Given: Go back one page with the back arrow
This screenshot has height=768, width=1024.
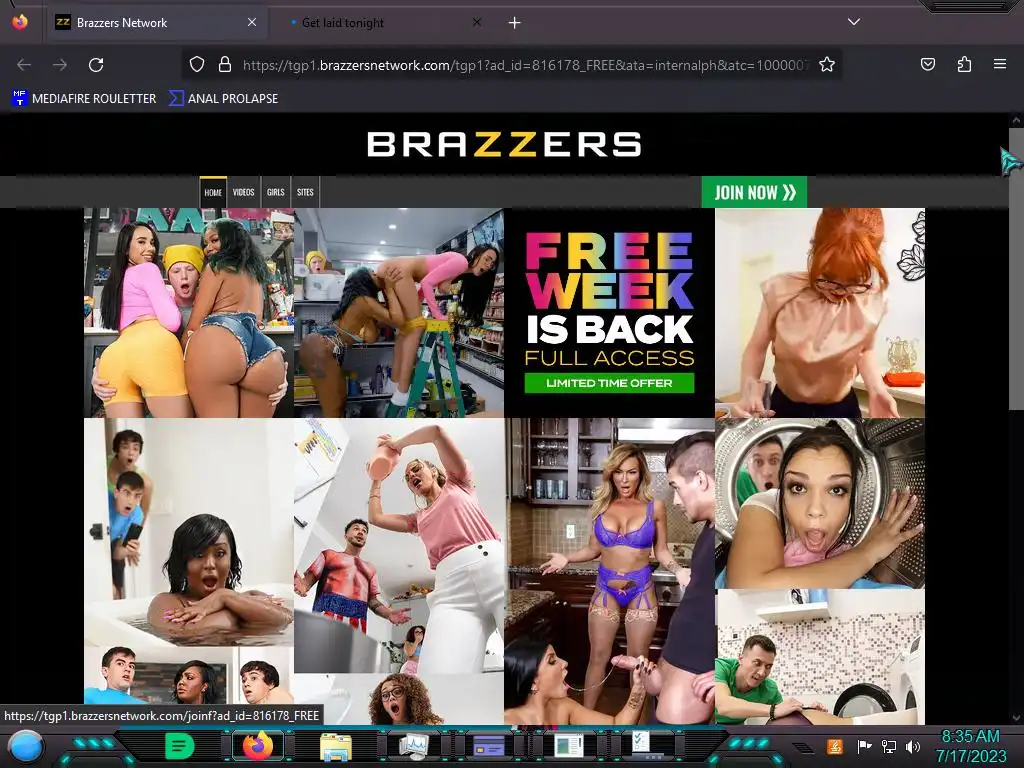Looking at the screenshot, I should (x=24, y=65).
